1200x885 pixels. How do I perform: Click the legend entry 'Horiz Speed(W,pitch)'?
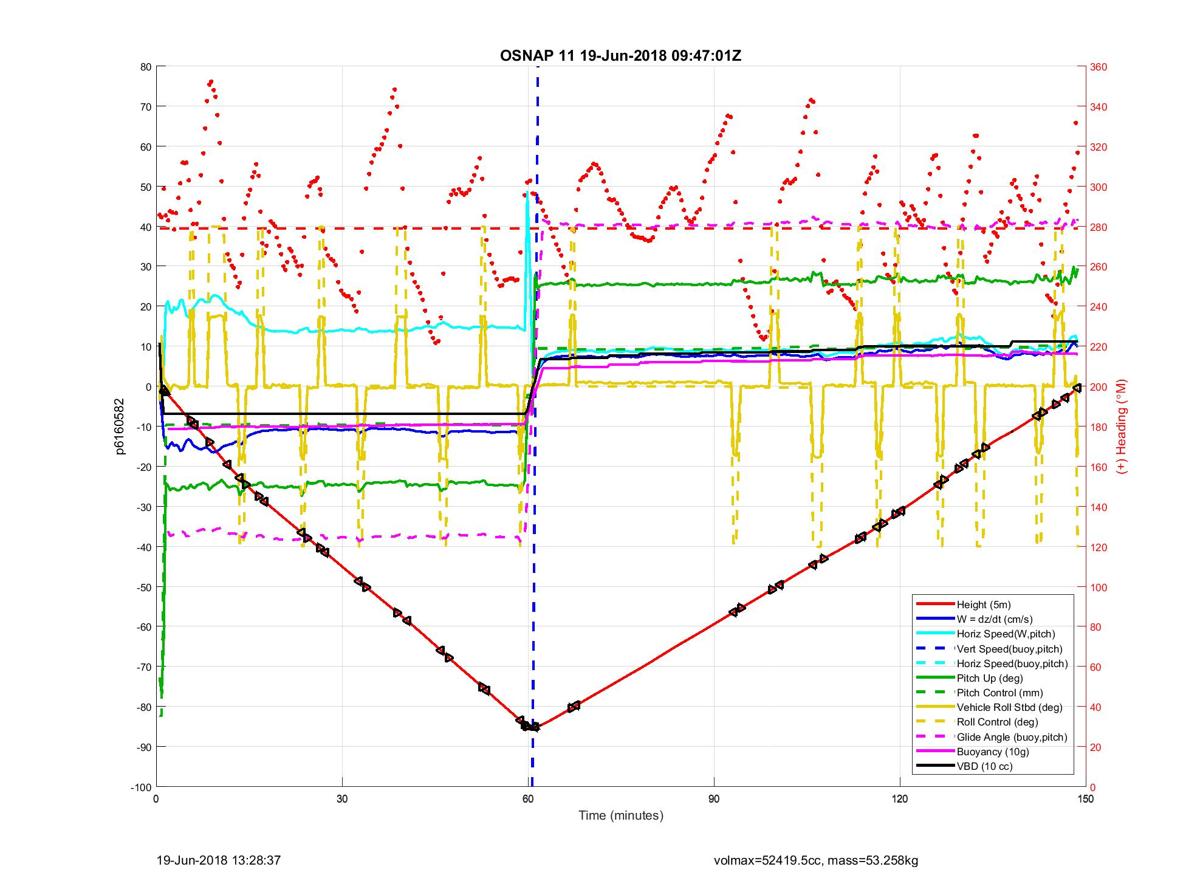click(x=1006, y=634)
